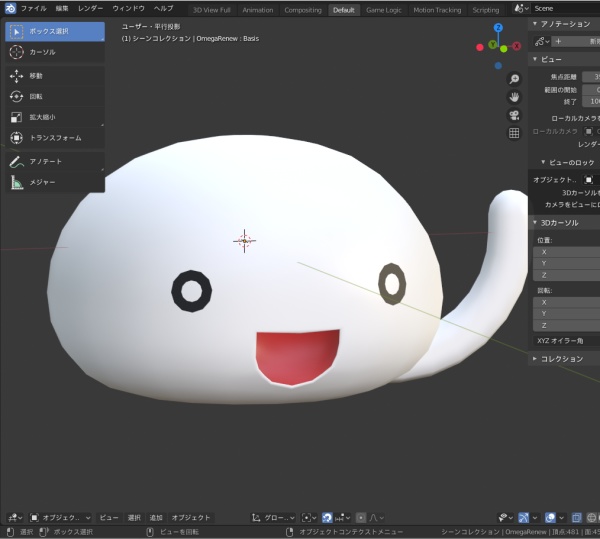
Task: Open the object visibility eye dropdown
Action: (x=505, y=518)
